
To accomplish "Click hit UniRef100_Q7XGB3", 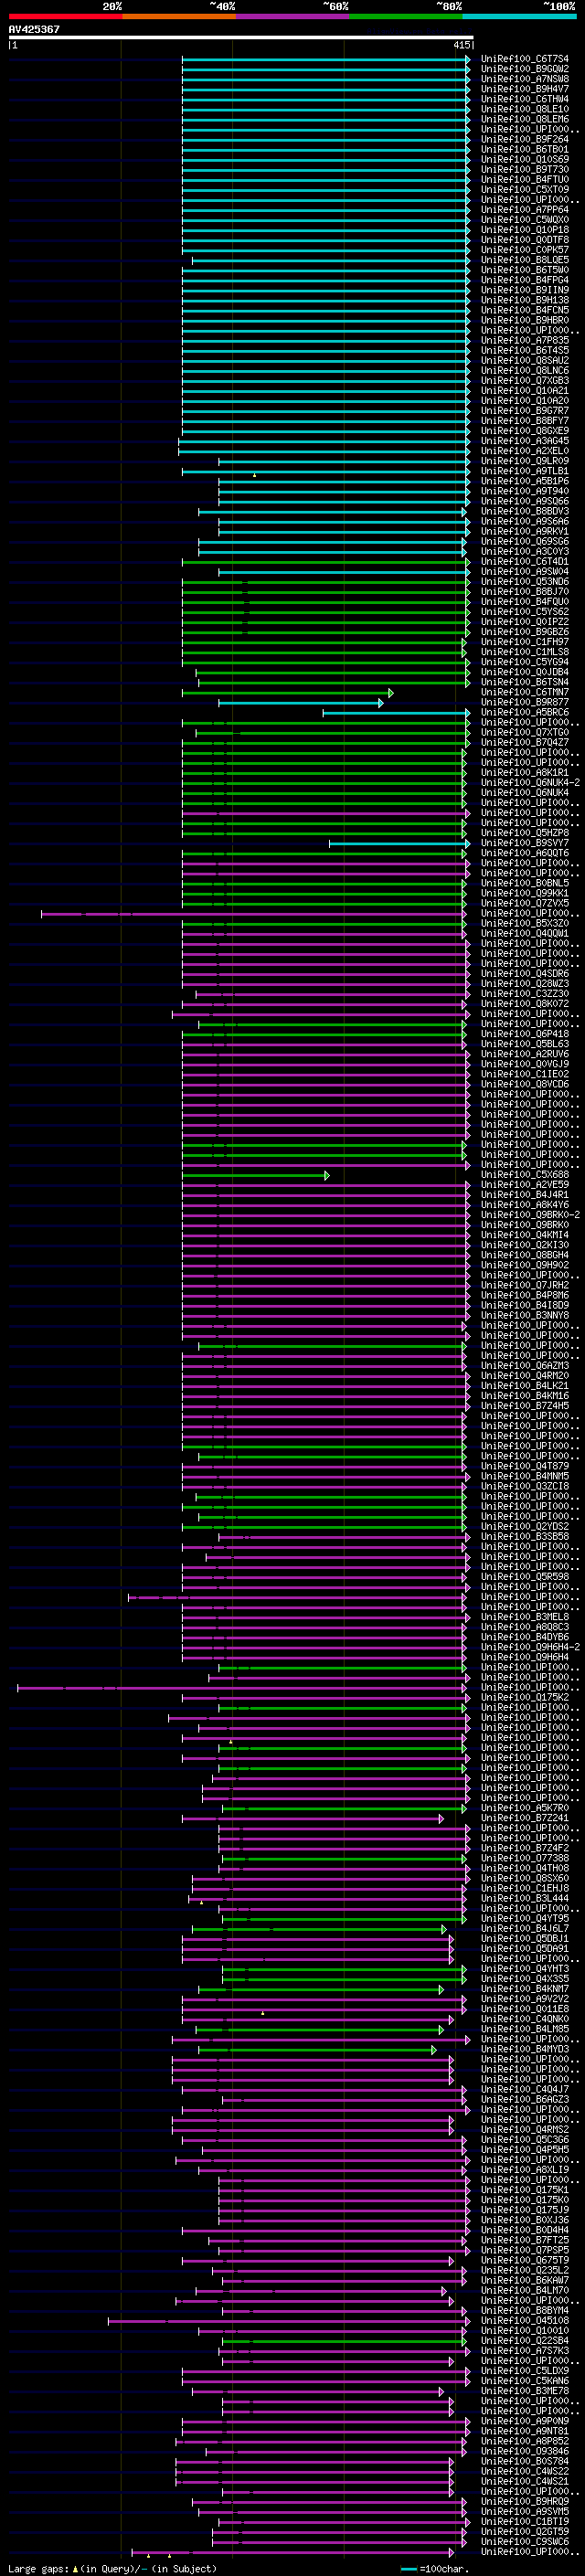I will pos(525,380).
